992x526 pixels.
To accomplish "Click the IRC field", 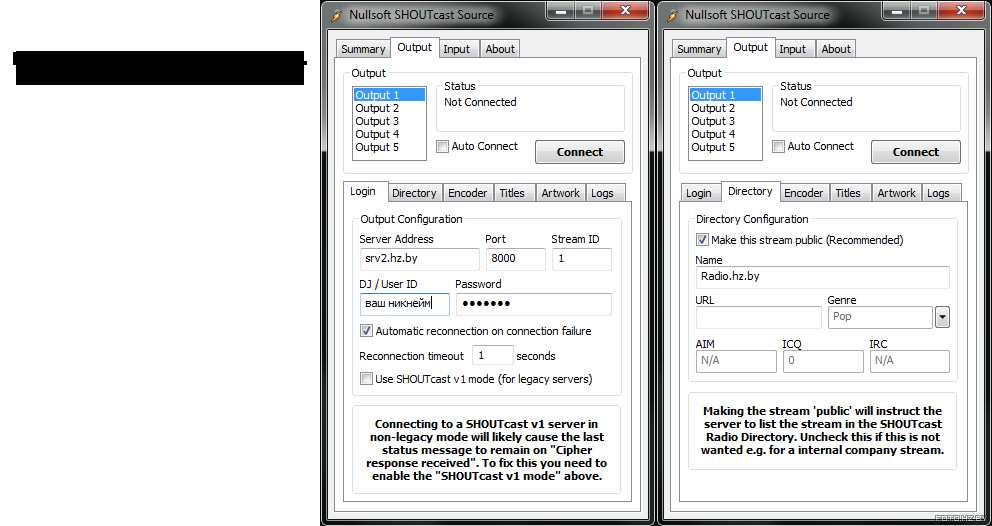I will 910,361.
